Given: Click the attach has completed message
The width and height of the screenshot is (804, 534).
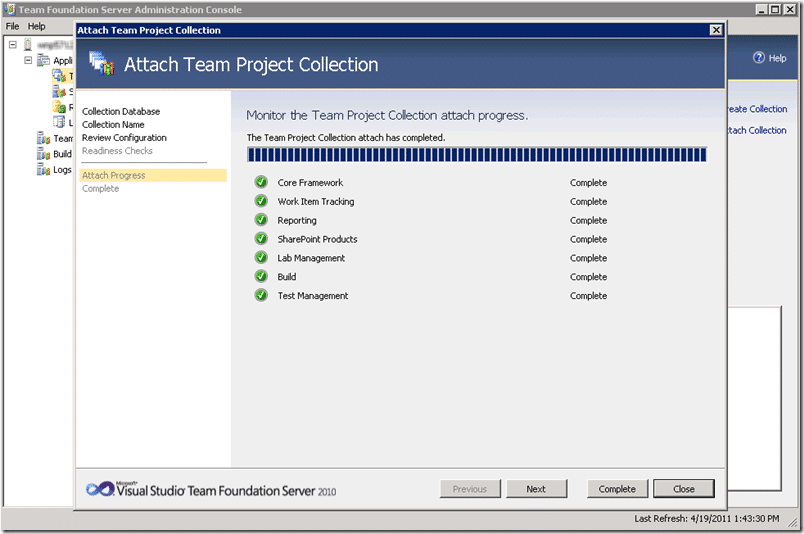Looking at the screenshot, I should click(x=346, y=137).
